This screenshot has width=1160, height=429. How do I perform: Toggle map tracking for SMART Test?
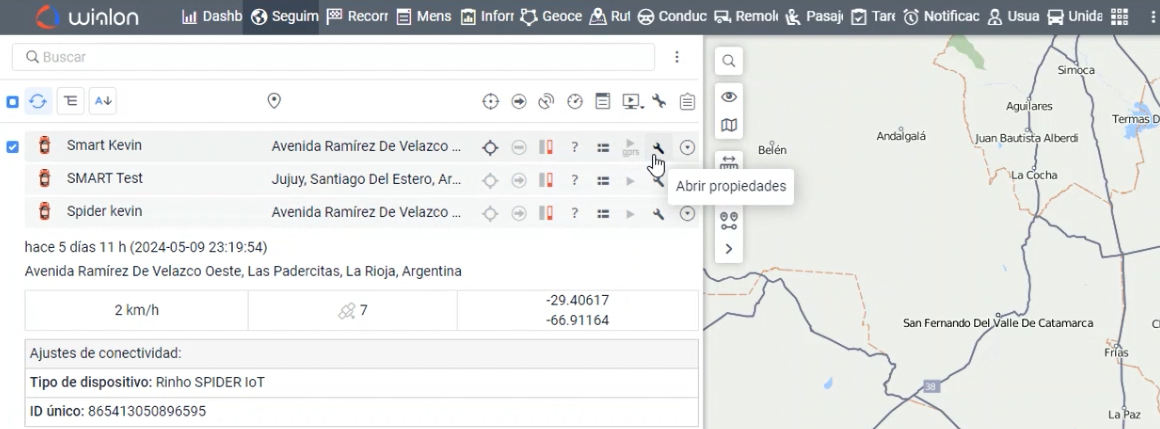coord(490,180)
